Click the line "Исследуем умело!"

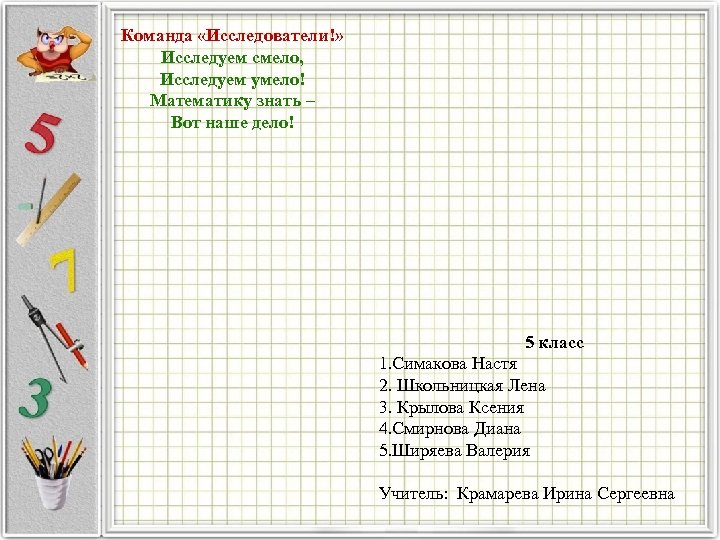[232, 79]
